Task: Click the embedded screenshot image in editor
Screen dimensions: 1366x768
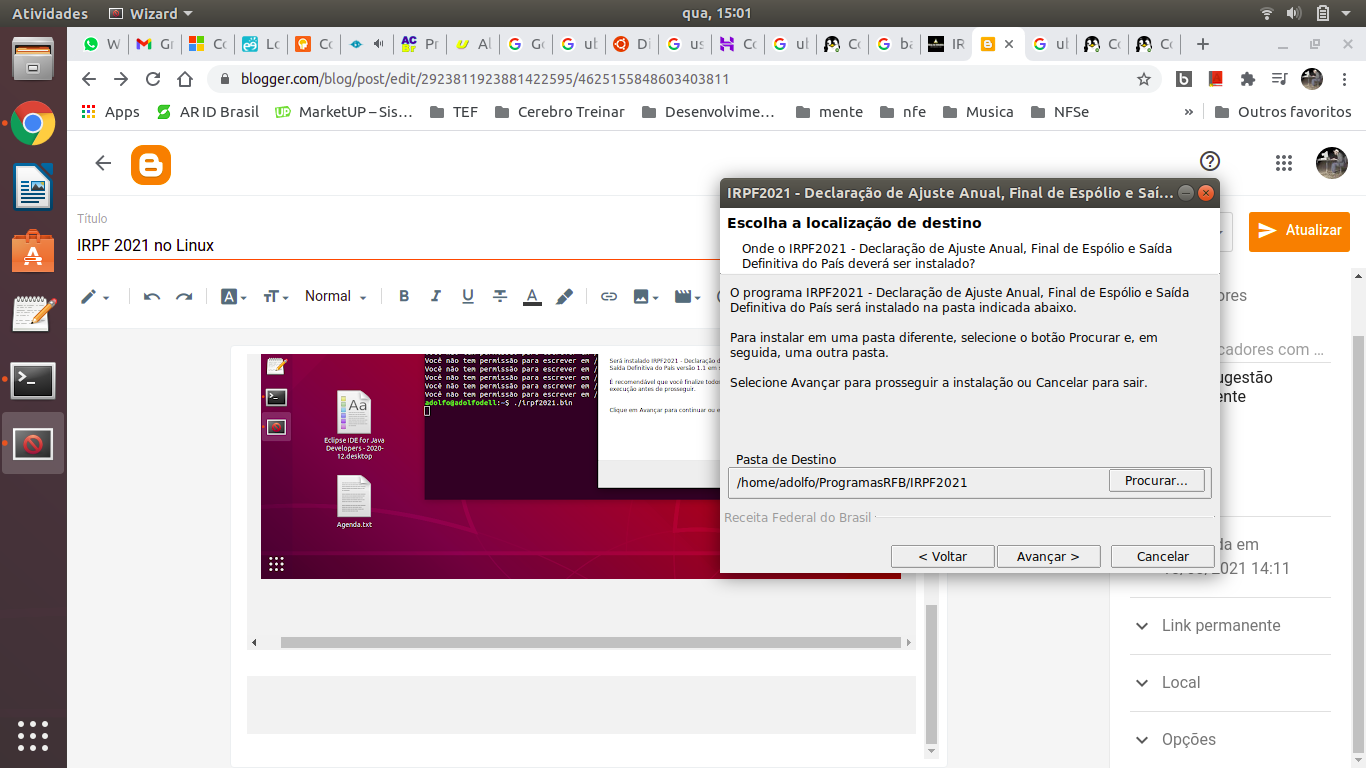Action: [490, 466]
